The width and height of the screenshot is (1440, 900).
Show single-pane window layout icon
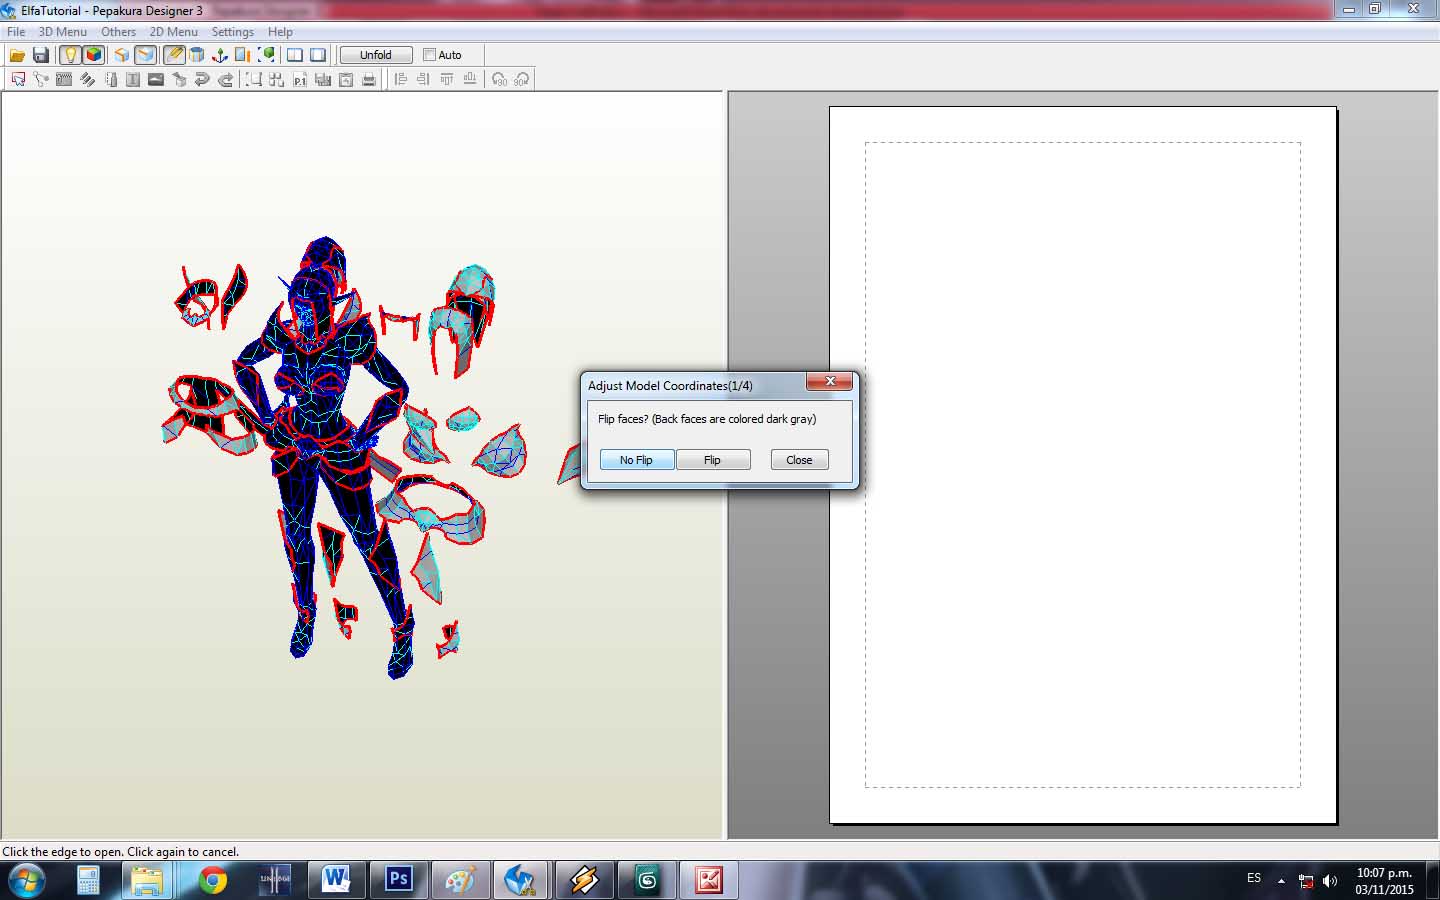tap(318, 55)
